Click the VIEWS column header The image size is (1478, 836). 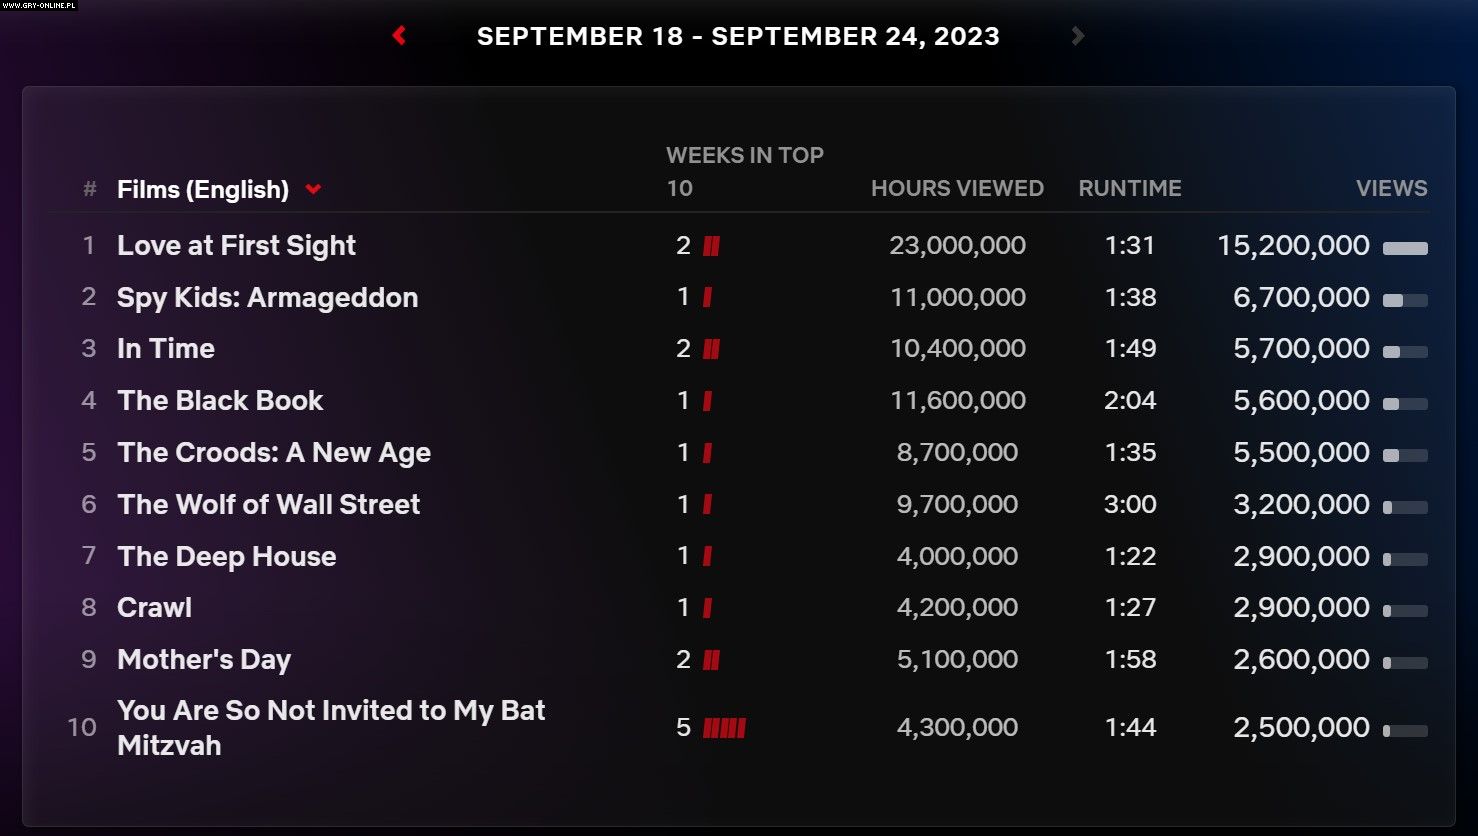tap(1391, 189)
